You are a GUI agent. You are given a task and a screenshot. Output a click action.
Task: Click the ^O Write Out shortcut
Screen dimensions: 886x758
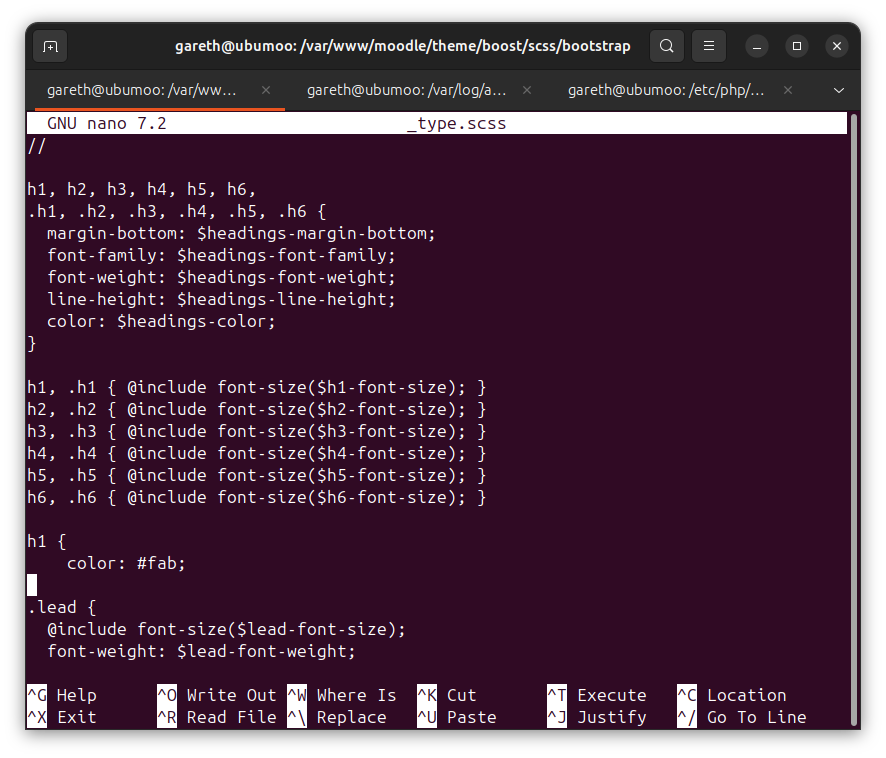point(217,695)
